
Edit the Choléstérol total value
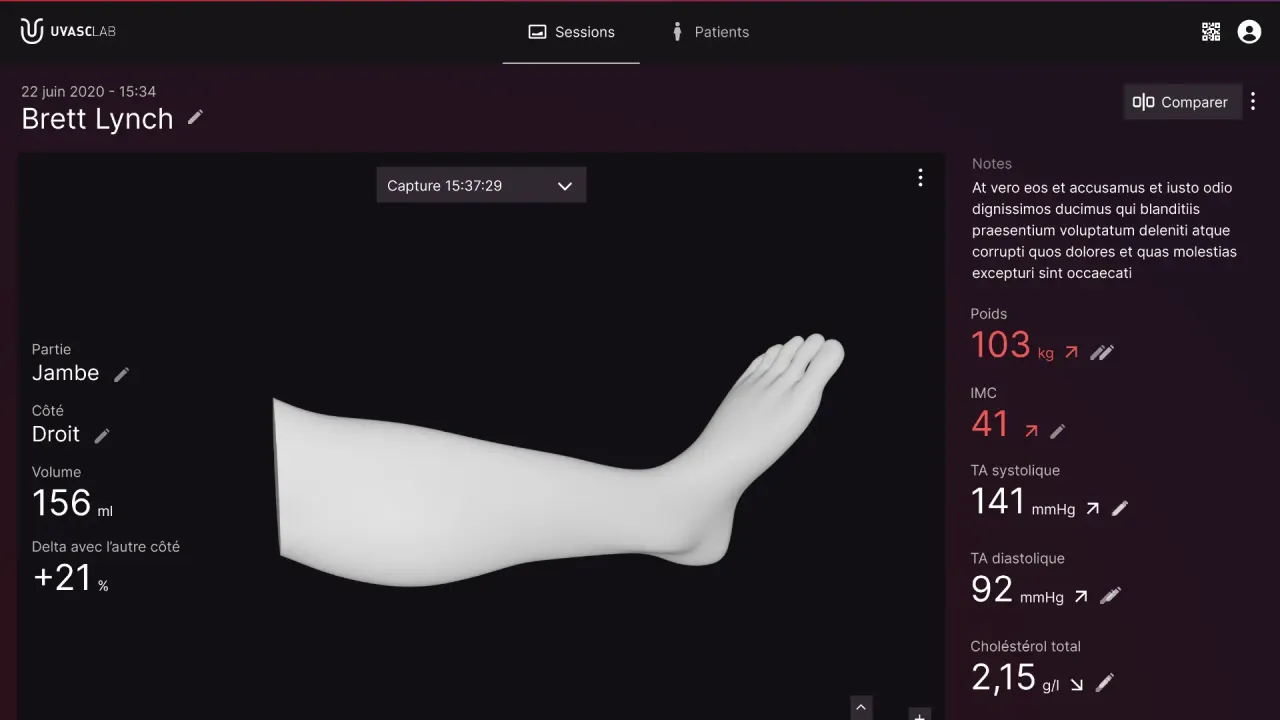(1104, 684)
